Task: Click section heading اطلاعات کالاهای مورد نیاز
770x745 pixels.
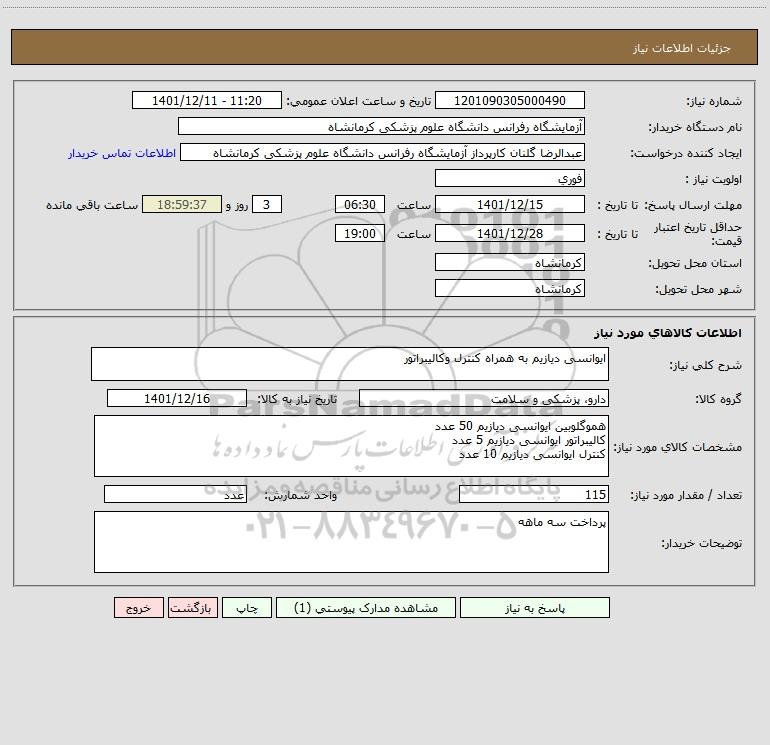Action: pyautogui.click(x=667, y=333)
